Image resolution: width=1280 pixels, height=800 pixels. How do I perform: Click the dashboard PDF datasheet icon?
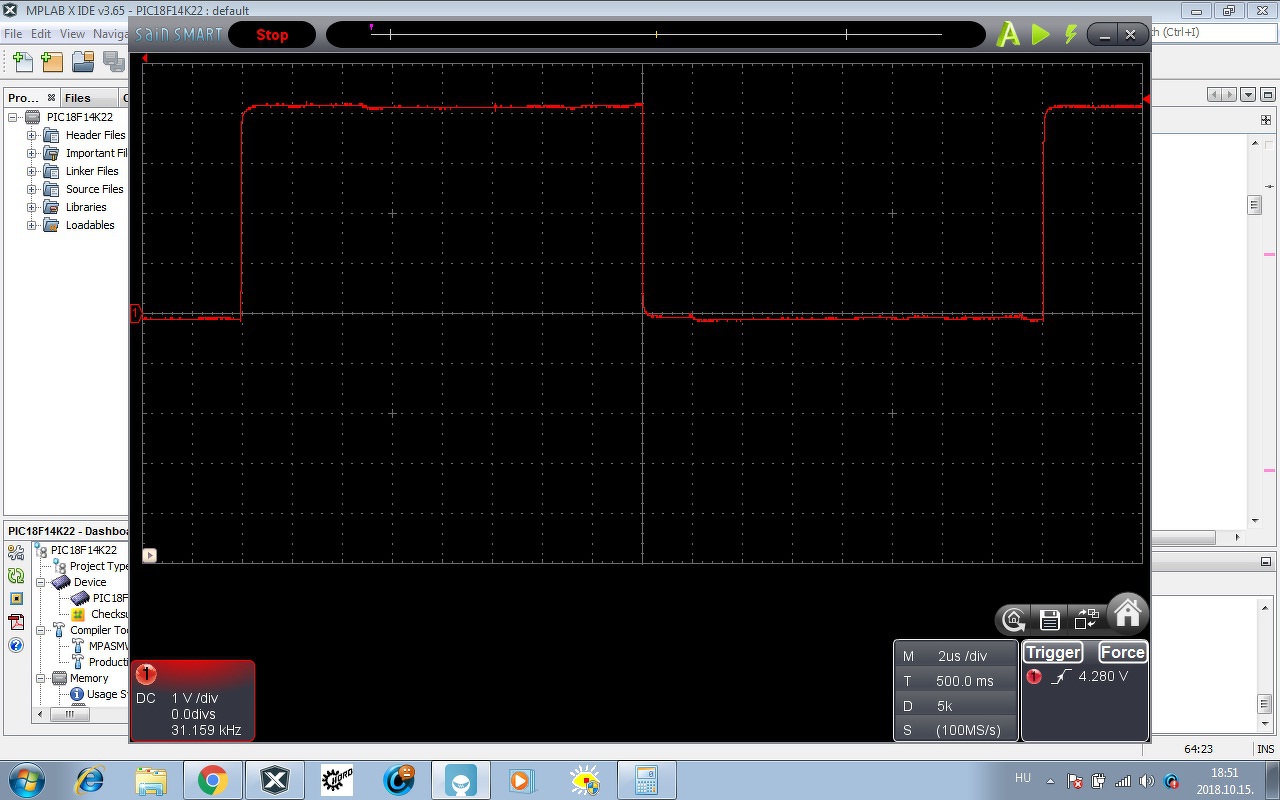pyautogui.click(x=16, y=621)
